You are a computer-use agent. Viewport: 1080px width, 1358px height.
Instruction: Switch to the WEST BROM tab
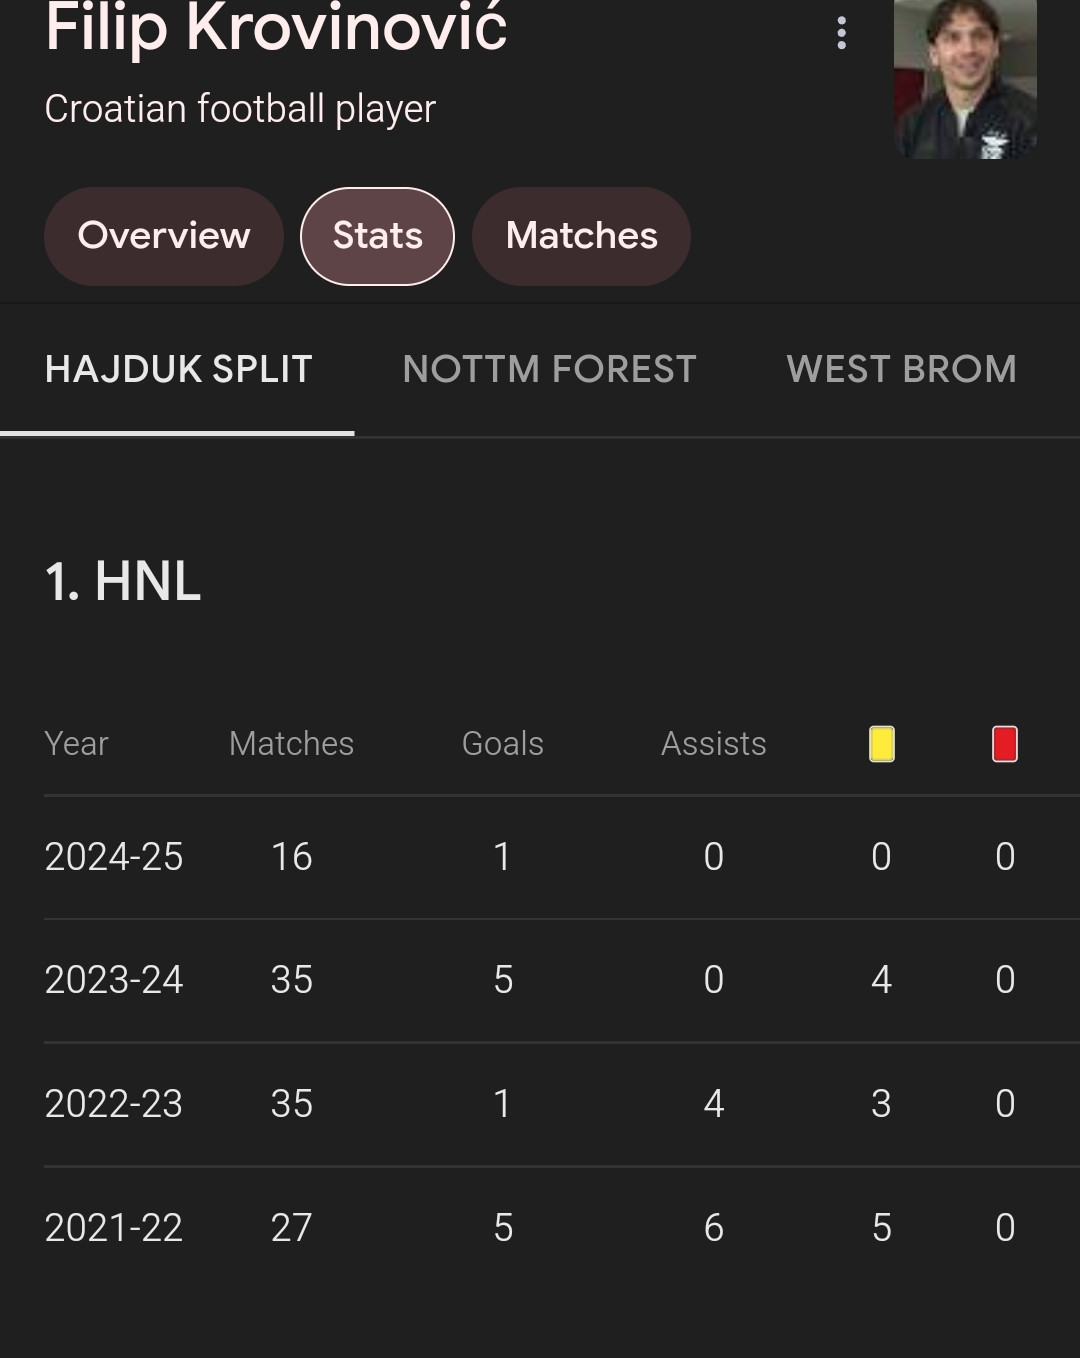coord(901,370)
